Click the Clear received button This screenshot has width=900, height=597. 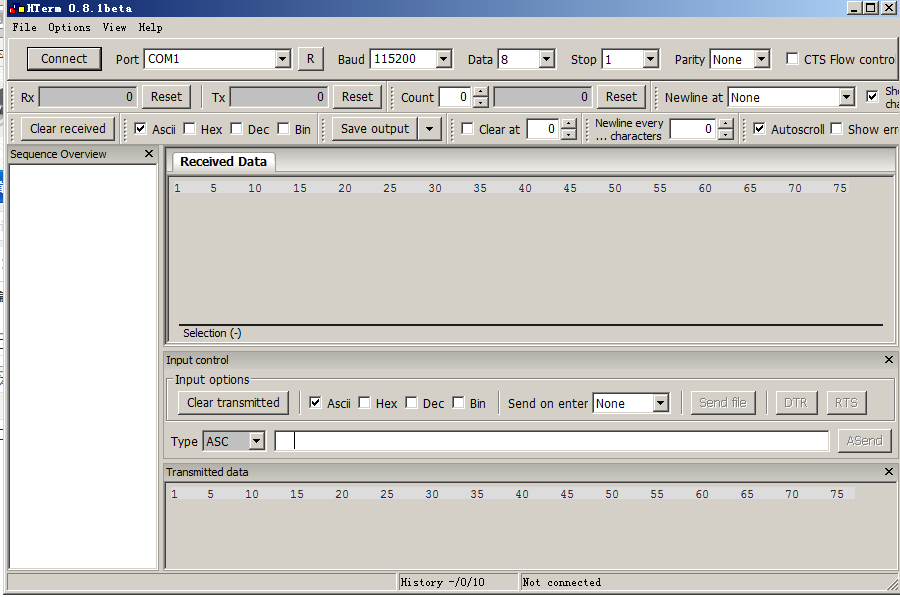click(x=68, y=129)
